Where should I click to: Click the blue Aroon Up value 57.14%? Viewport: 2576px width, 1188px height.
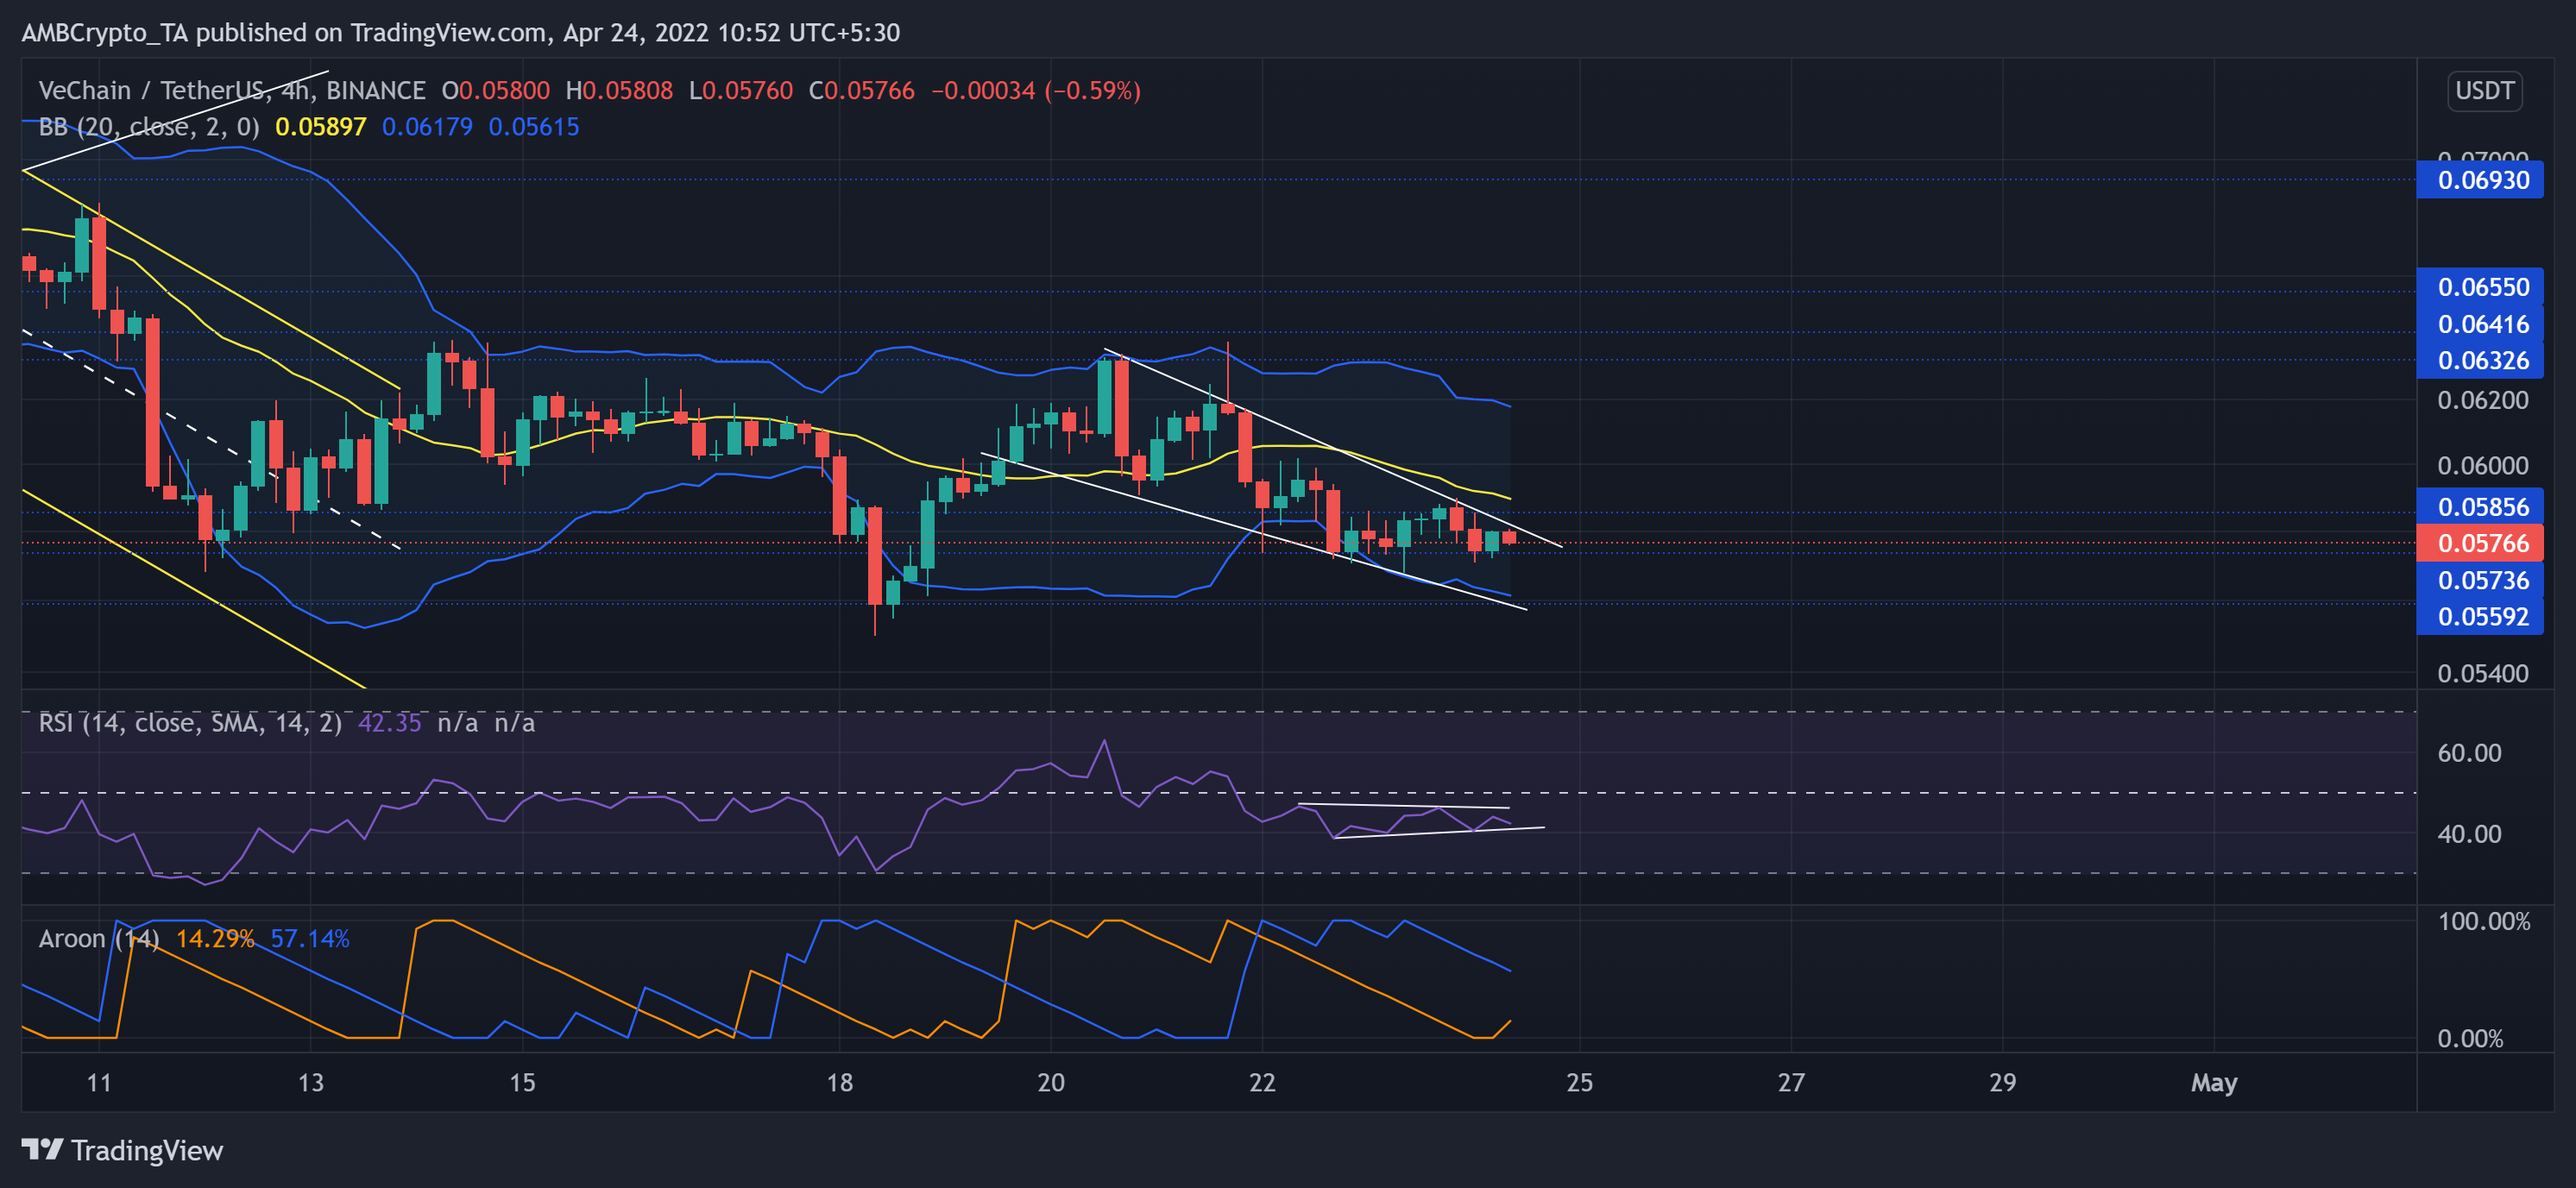(x=311, y=938)
